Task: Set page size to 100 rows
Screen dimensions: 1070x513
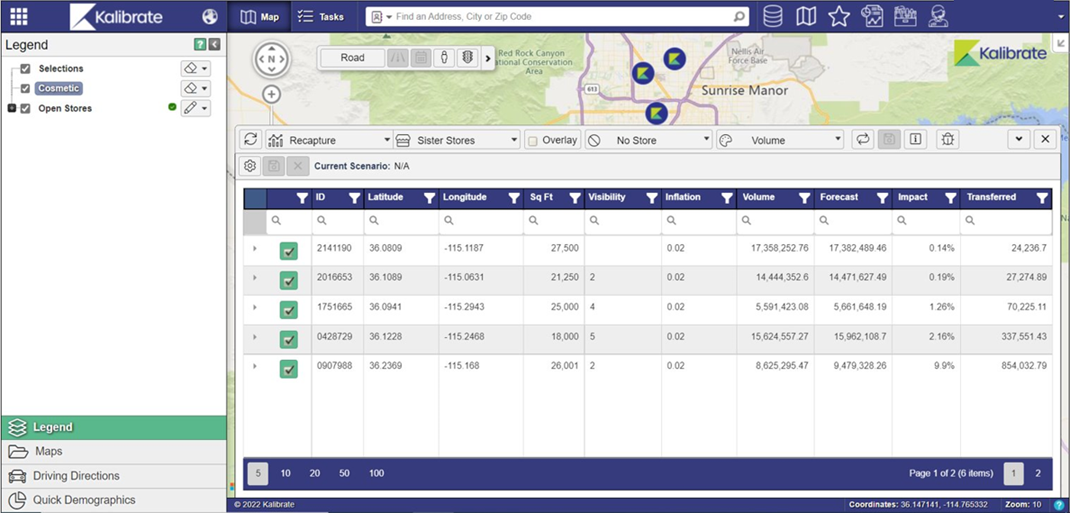Action: point(376,473)
